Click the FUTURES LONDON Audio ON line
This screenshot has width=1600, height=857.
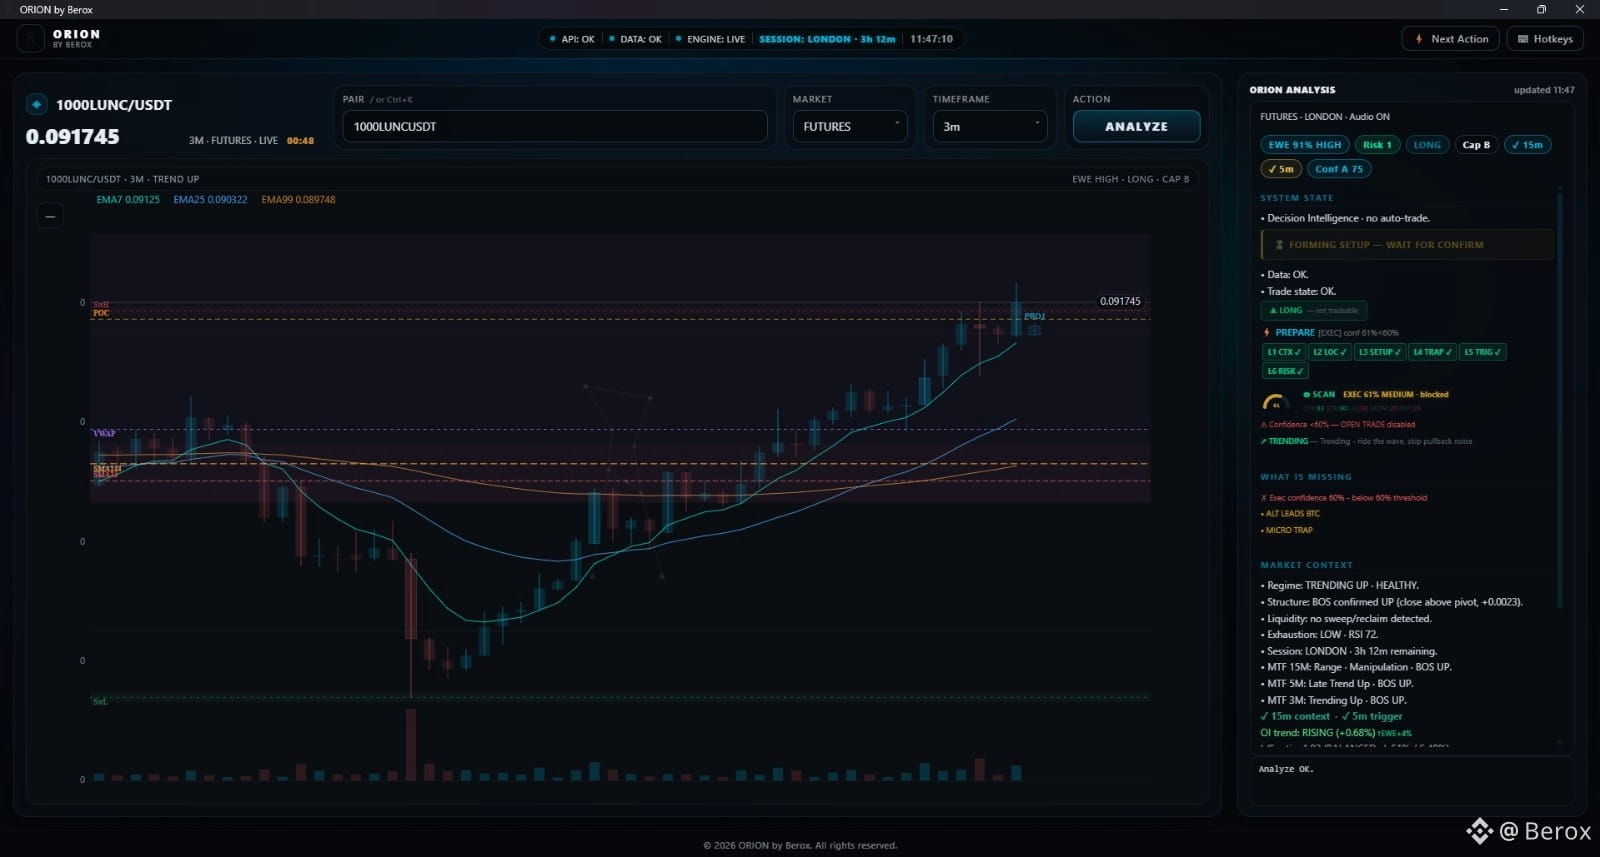[1324, 117]
